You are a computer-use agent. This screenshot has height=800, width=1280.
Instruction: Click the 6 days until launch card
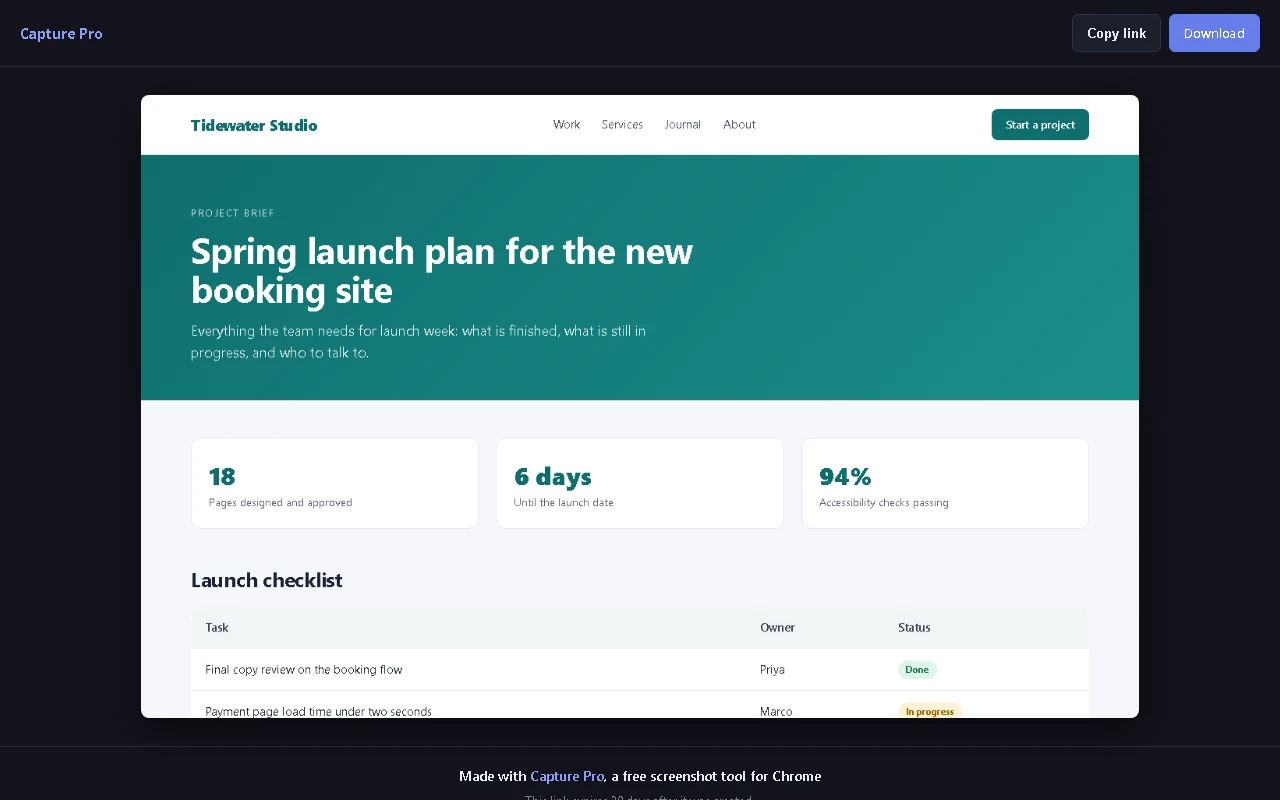640,483
